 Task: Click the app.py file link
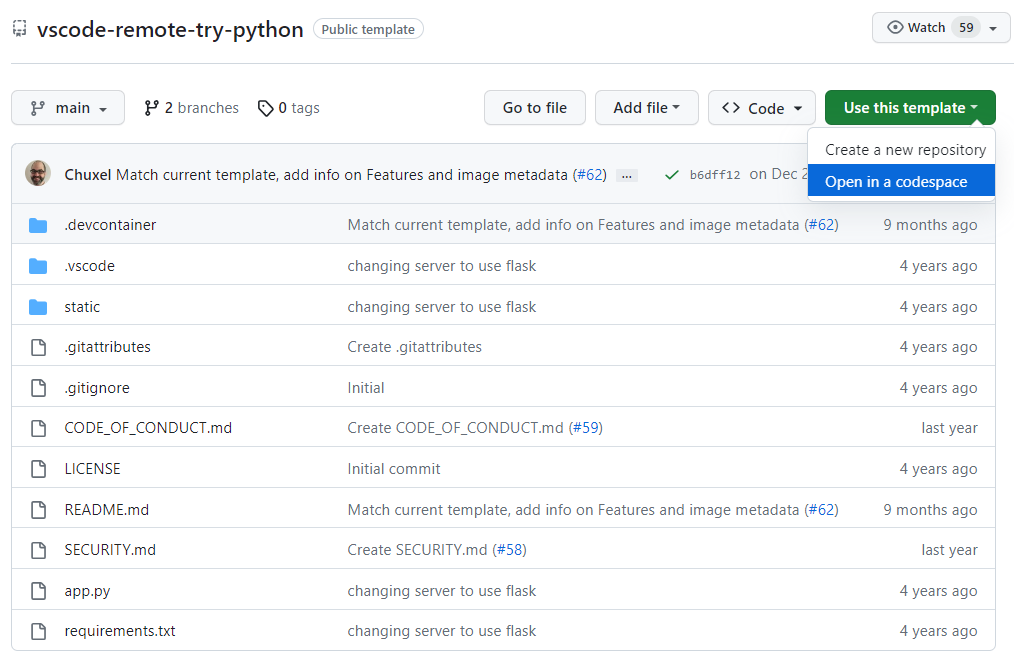coord(87,590)
